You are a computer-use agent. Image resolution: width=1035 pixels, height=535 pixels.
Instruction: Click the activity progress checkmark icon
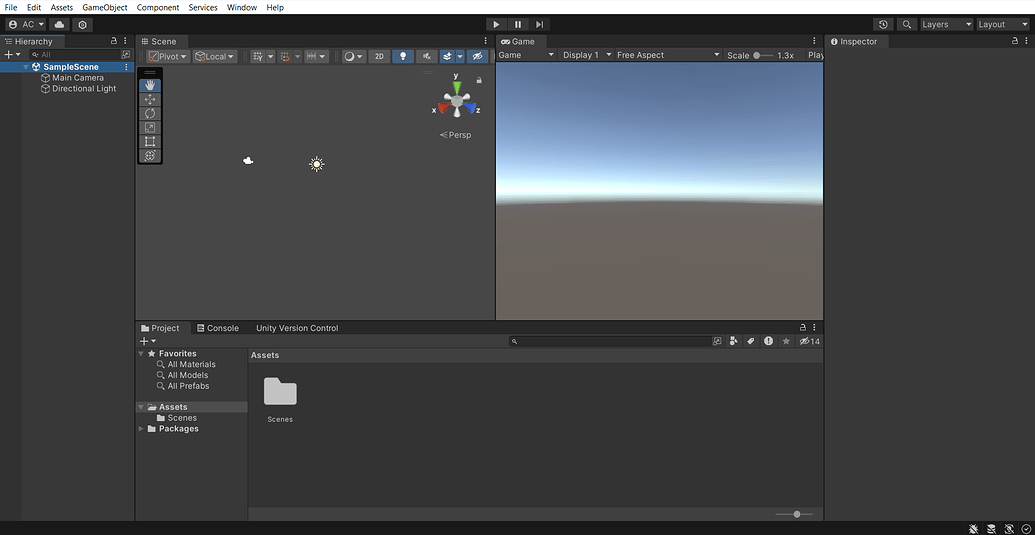pos(1026,528)
